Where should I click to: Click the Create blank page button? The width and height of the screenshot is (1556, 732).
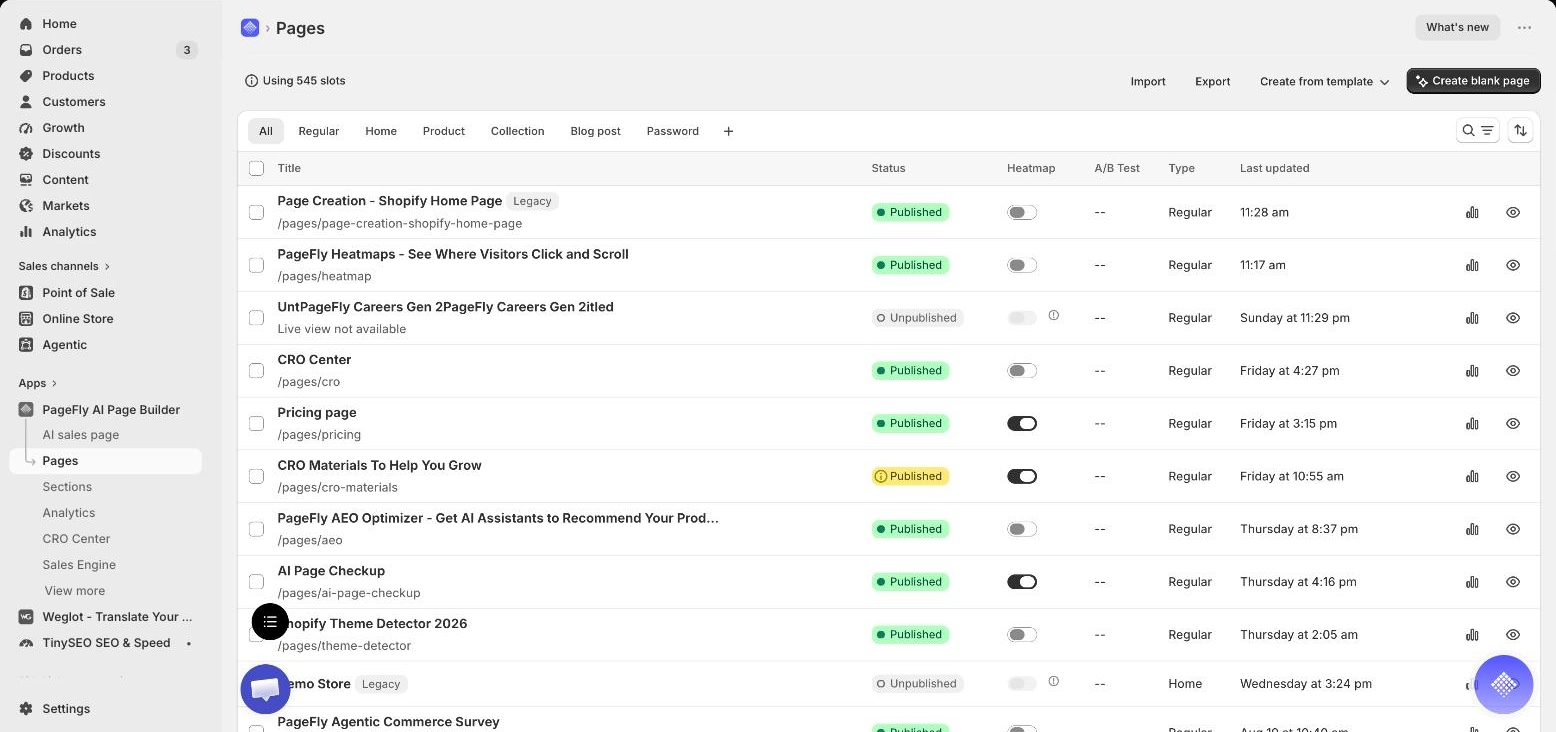pyautogui.click(x=1473, y=81)
